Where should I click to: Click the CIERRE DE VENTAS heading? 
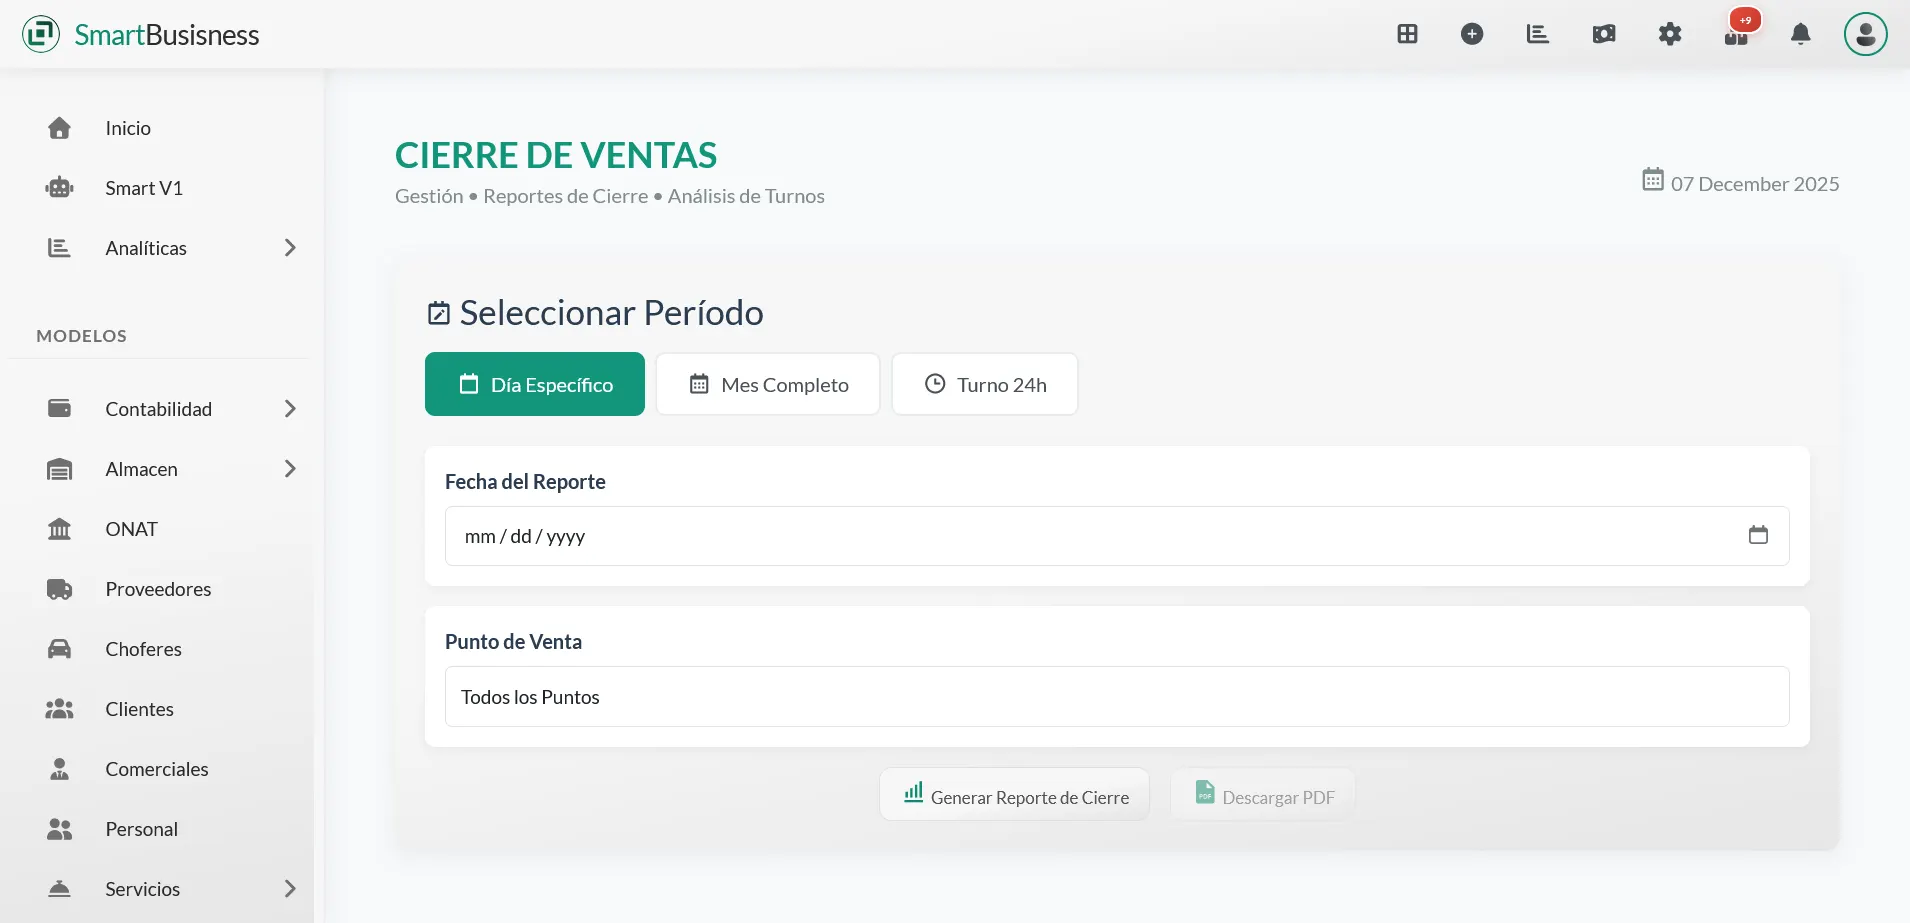point(556,155)
